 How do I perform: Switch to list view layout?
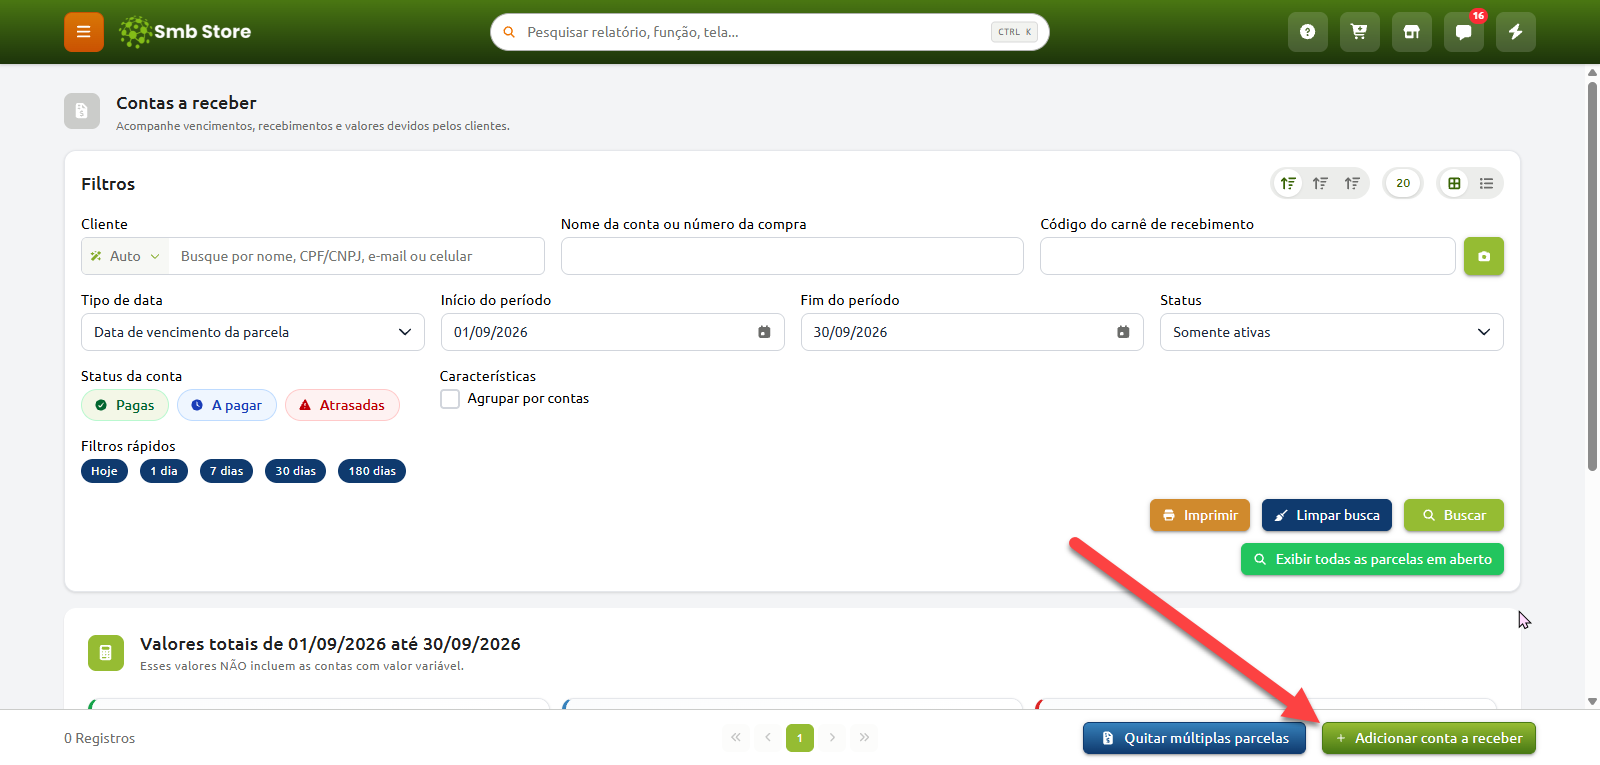point(1487,183)
